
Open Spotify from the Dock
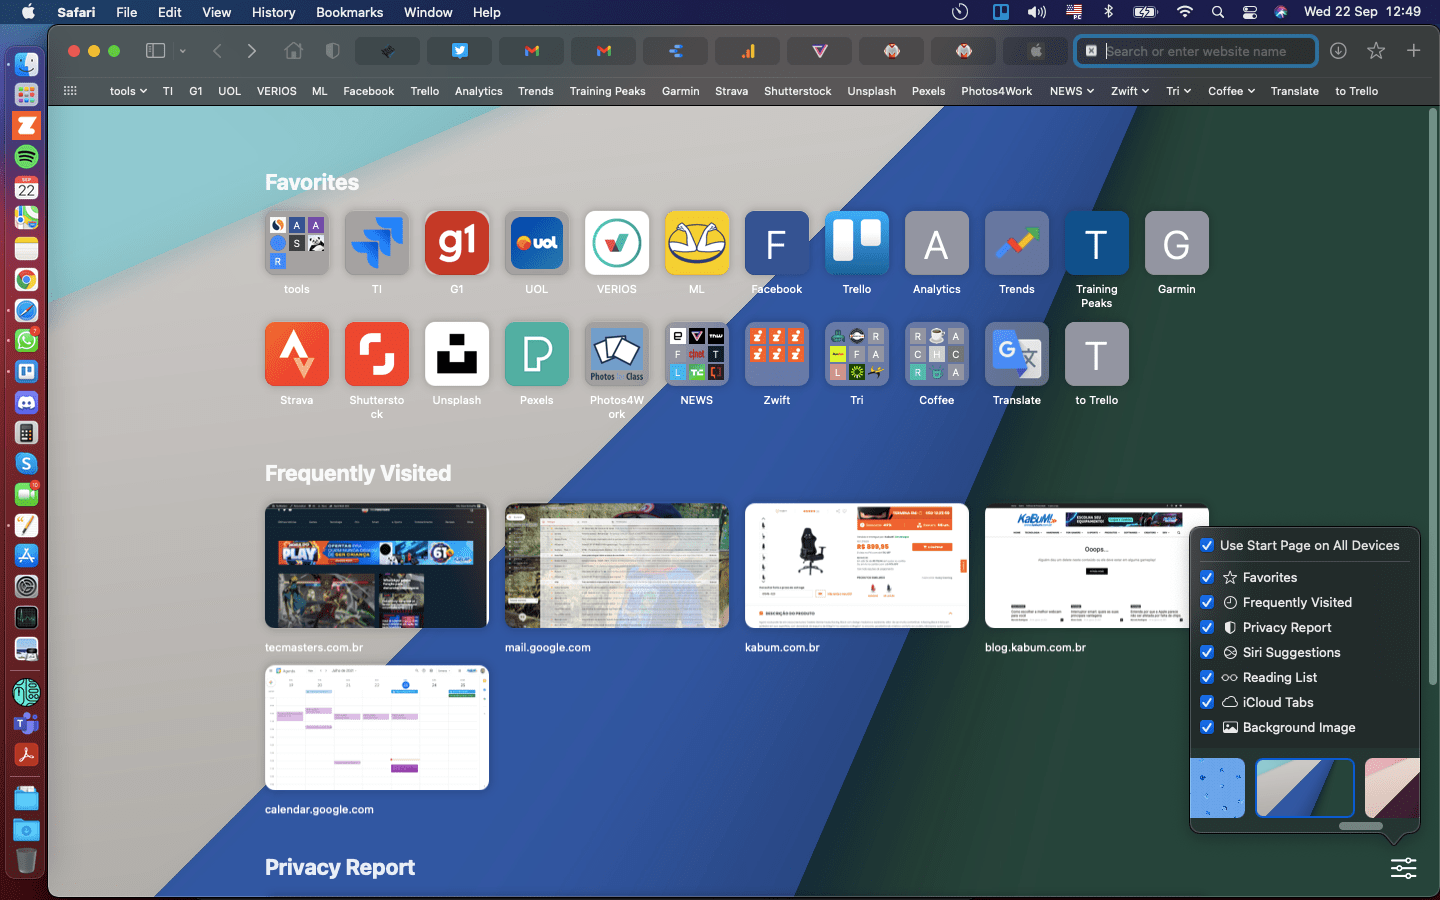click(26, 157)
